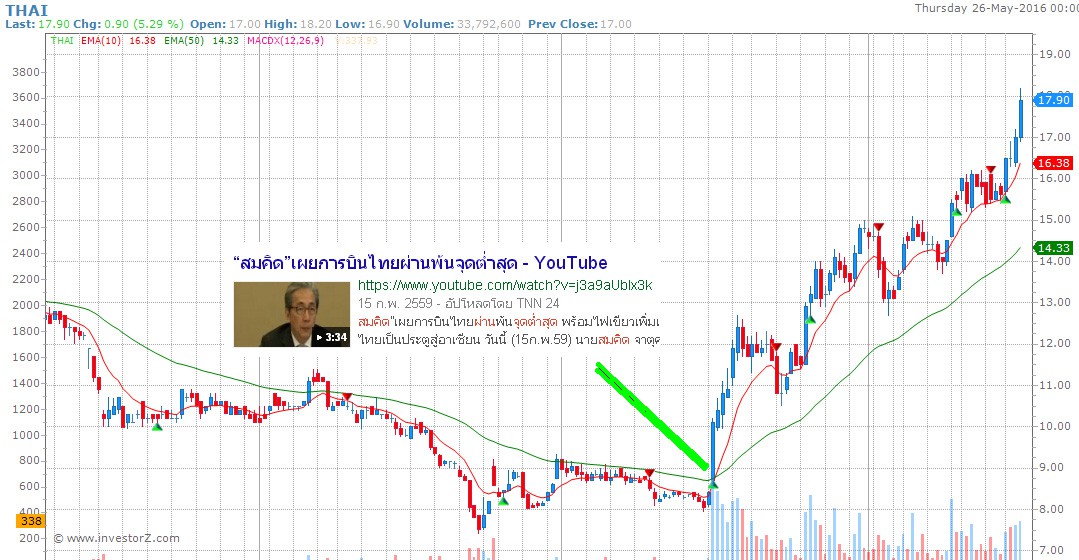The image size is (1079, 560).
Task: Click the youtube.com/watch URL link
Action: [505, 286]
